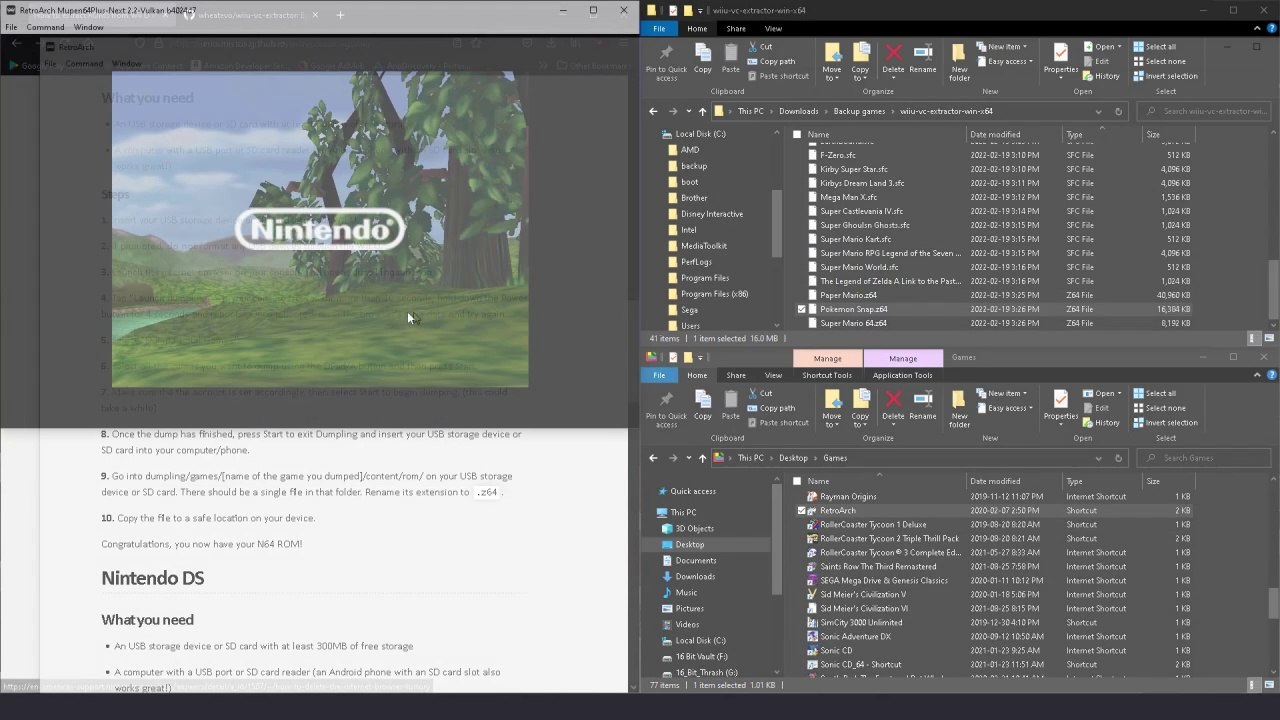Open the AMD folder in wiiu-vc-extractor navigation pane
Image resolution: width=1280 pixels, height=720 pixels.
point(689,150)
